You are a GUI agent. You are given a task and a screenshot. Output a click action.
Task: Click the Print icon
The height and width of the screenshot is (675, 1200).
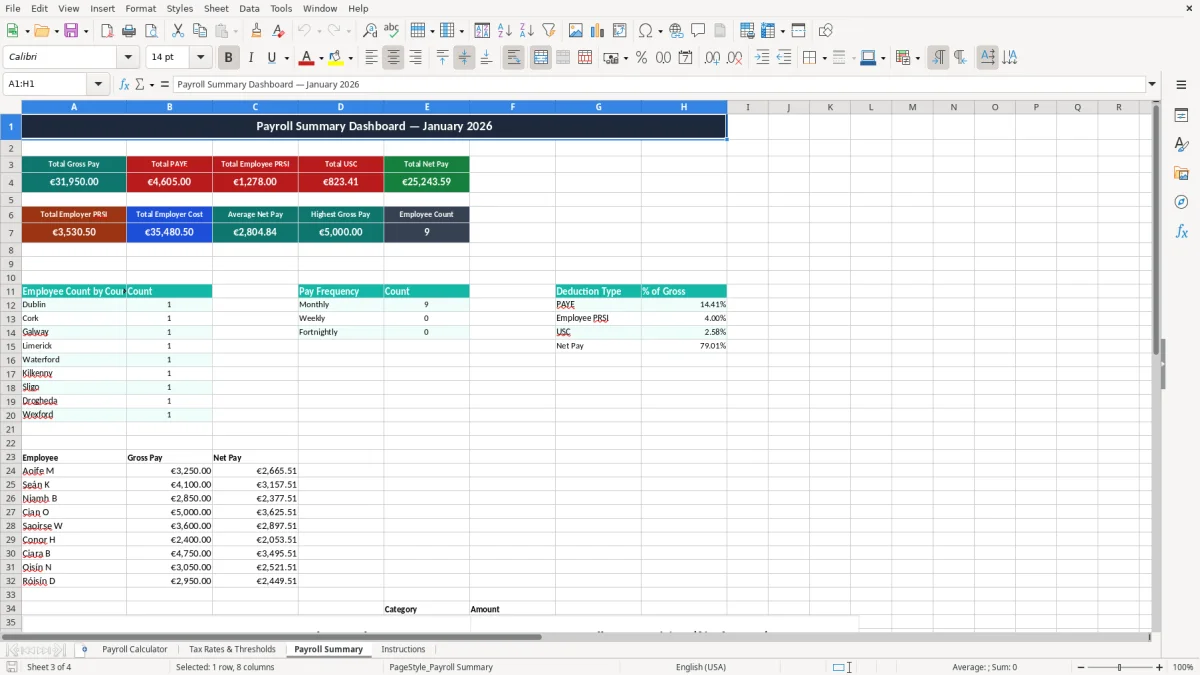coord(129,31)
